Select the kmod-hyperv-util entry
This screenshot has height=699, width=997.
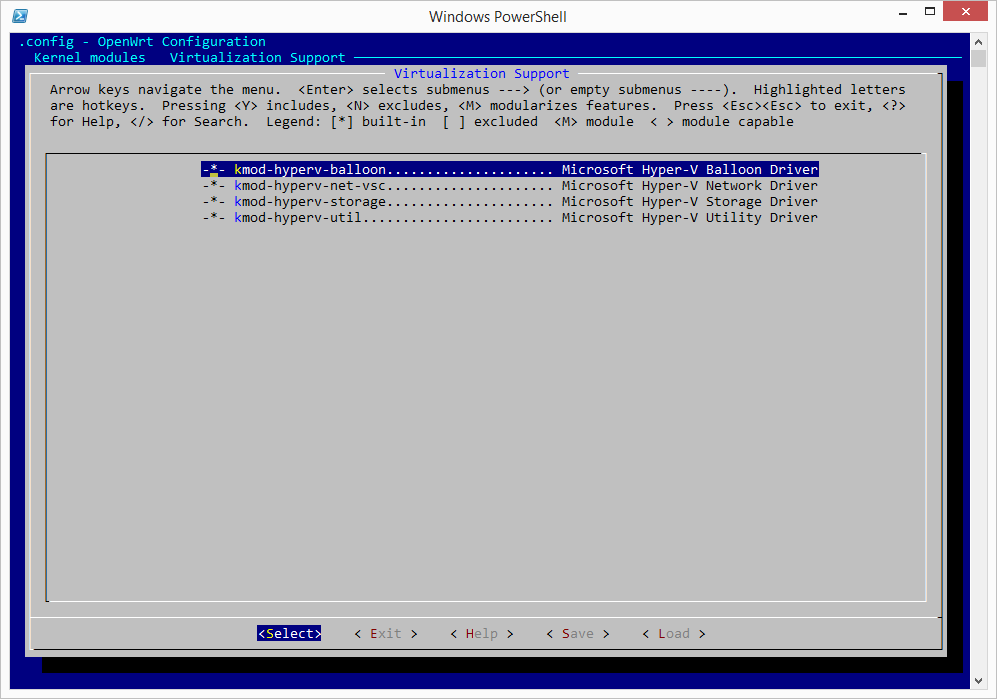tap(509, 218)
